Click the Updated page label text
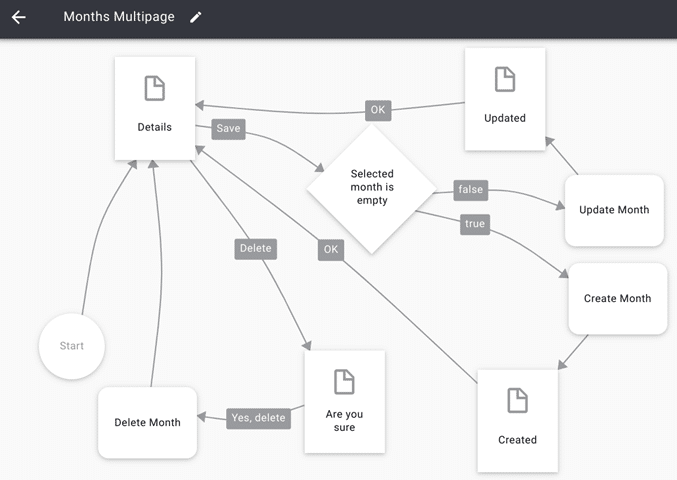The width and height of the screenshot is (677, 480). point(505,118)
